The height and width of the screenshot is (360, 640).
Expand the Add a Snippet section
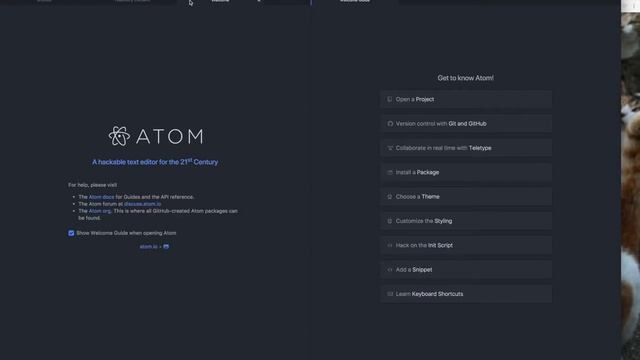(x=466, y=269)
